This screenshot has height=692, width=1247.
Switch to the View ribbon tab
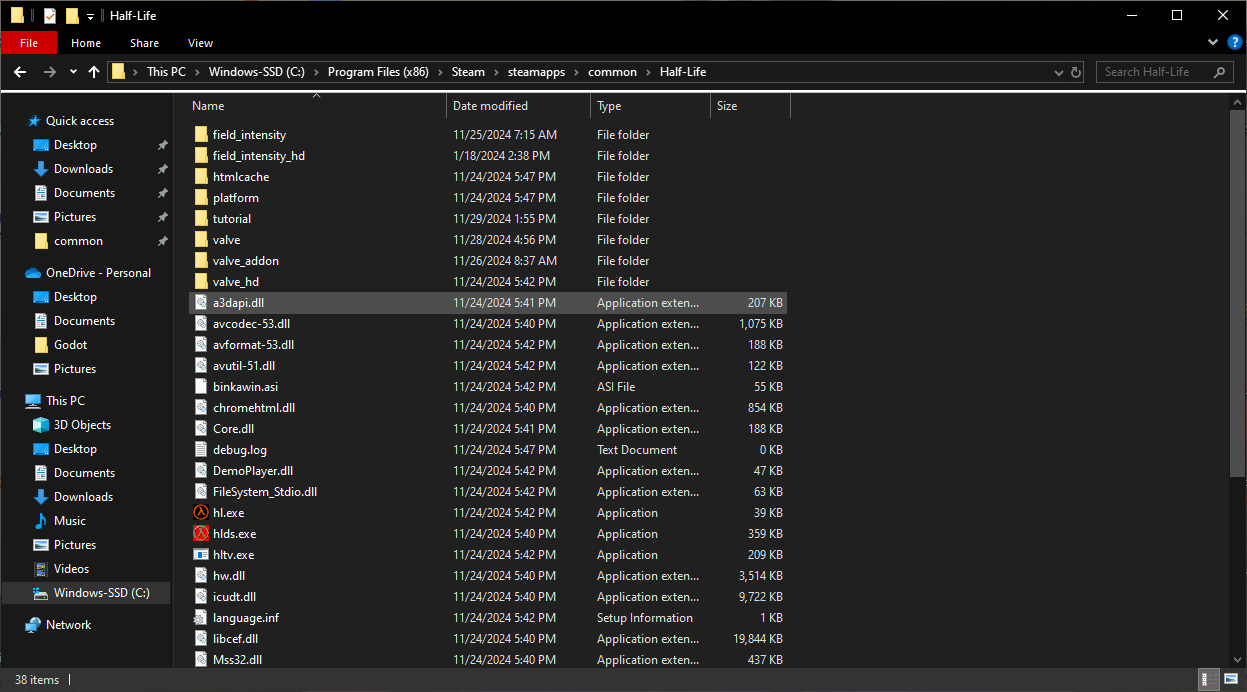click(x=200, y=43)
